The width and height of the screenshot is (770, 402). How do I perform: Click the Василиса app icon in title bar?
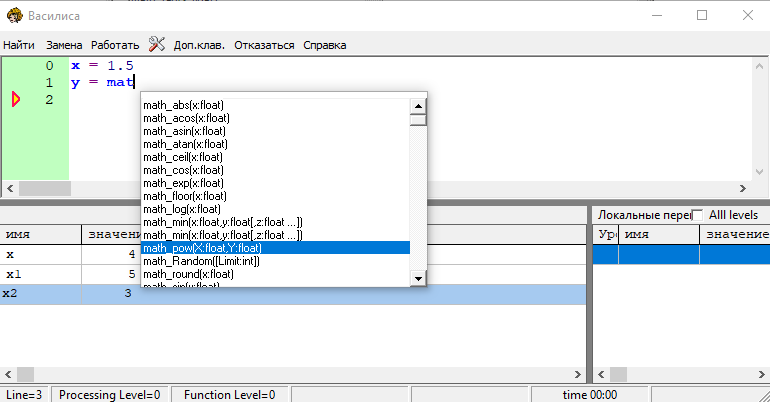tap(14, 15)
